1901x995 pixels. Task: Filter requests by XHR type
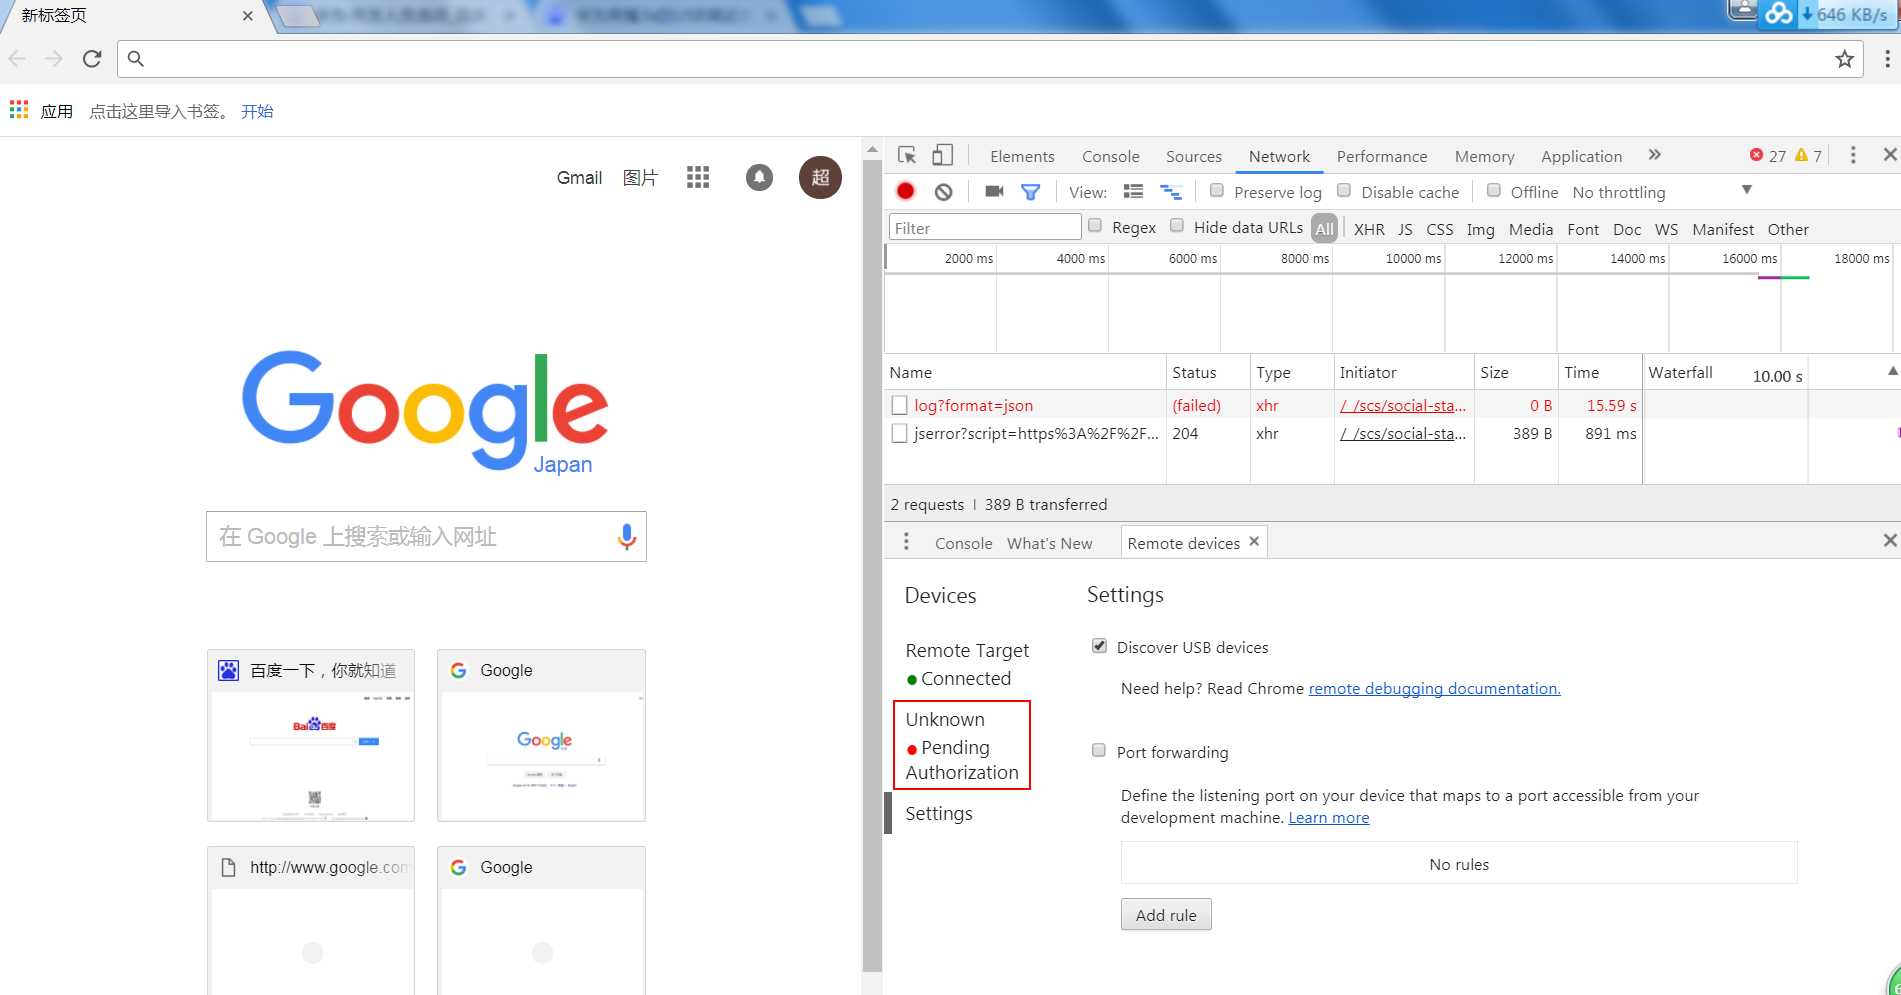coord(1369,229)
